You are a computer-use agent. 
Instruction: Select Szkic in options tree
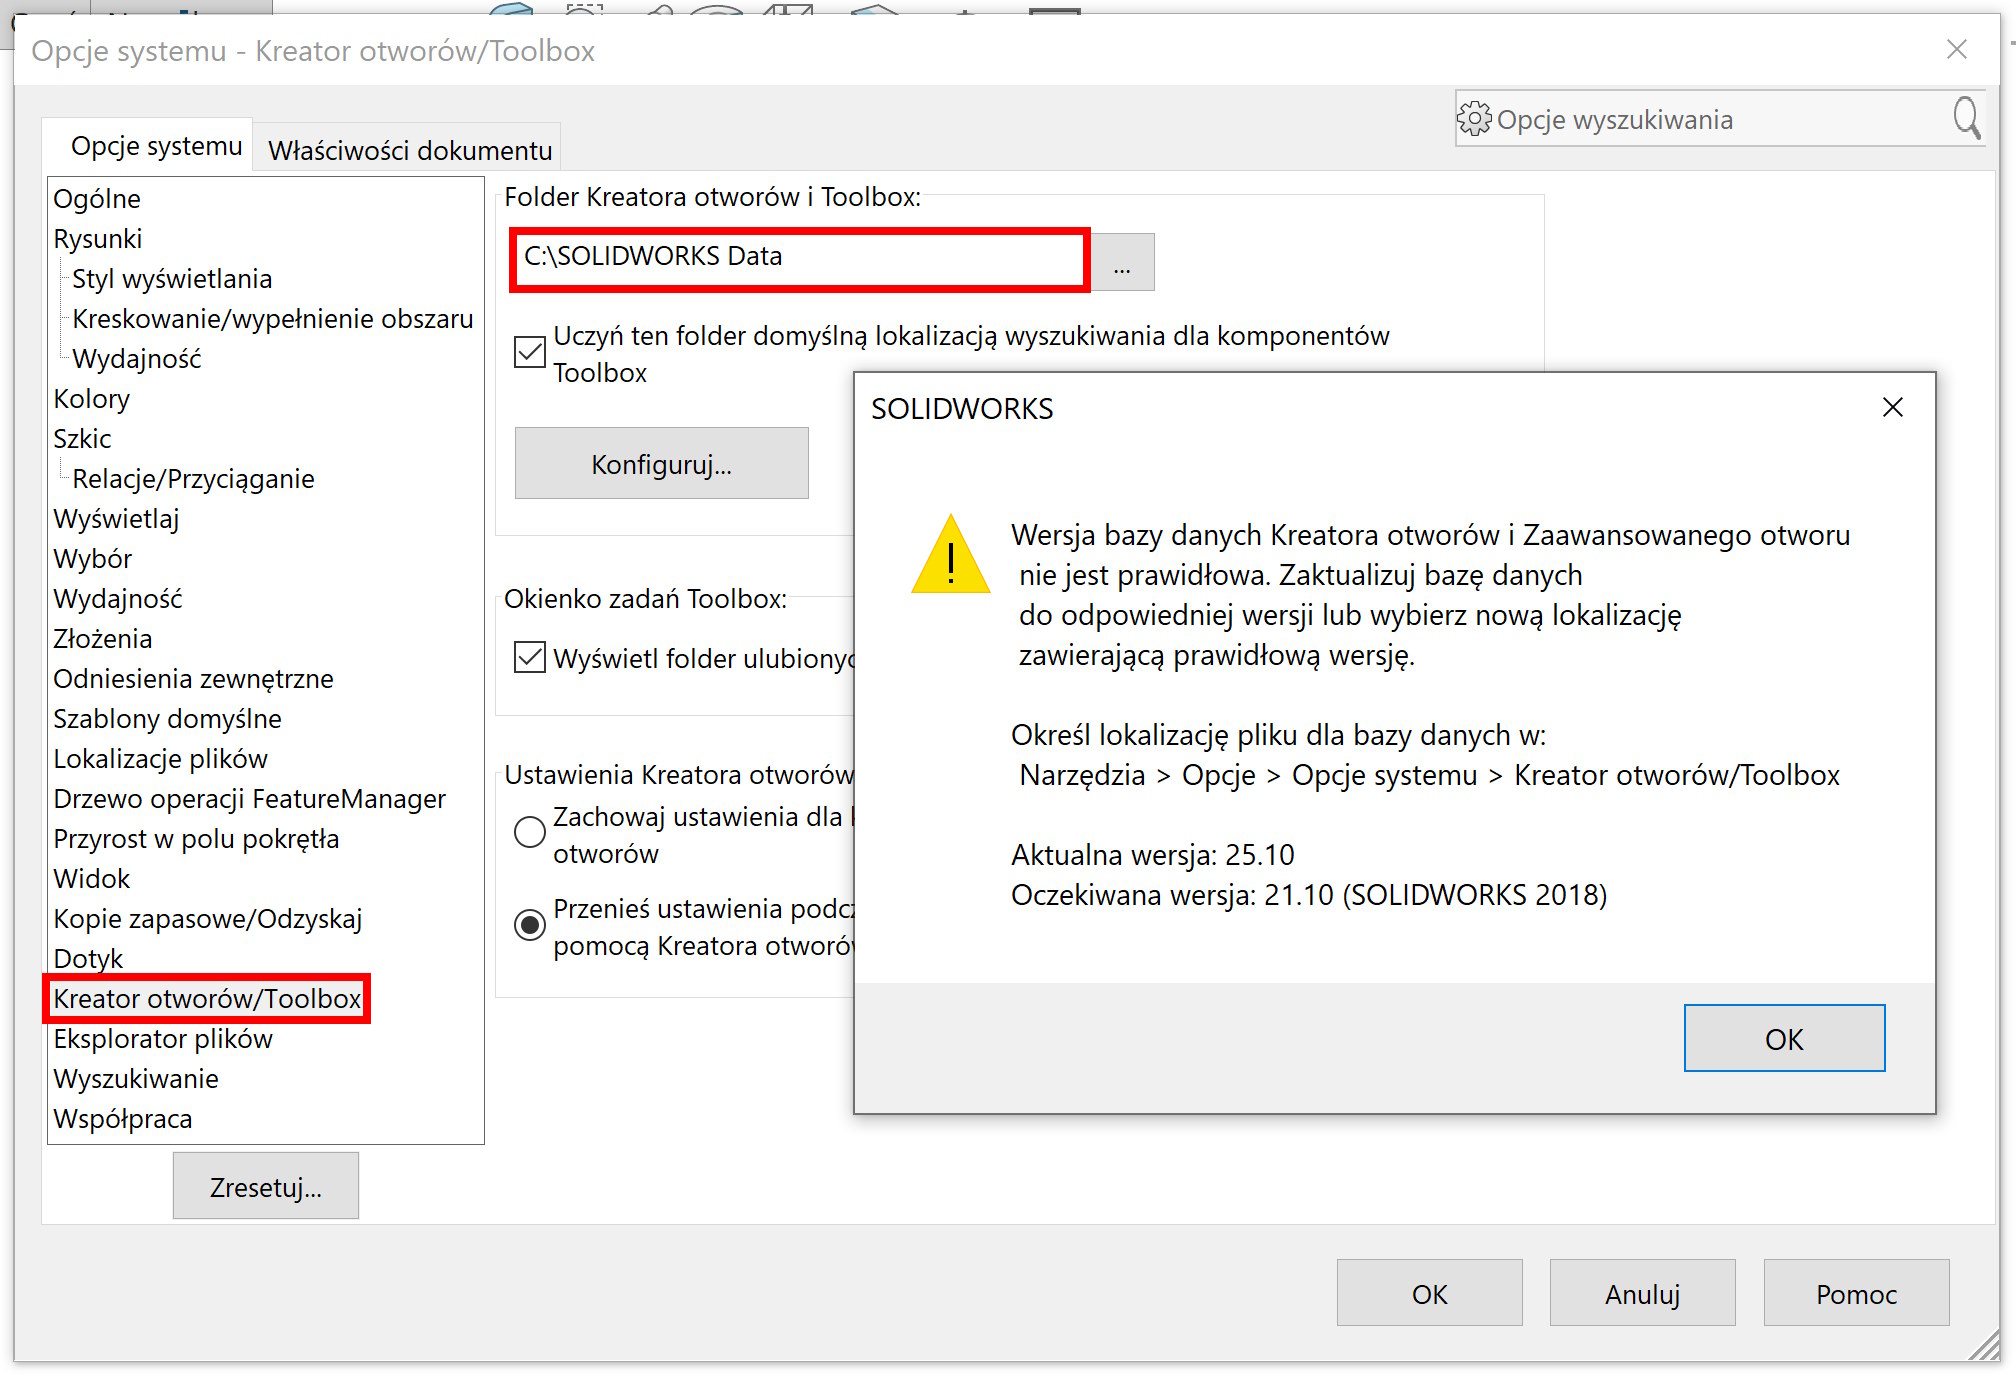82,439
